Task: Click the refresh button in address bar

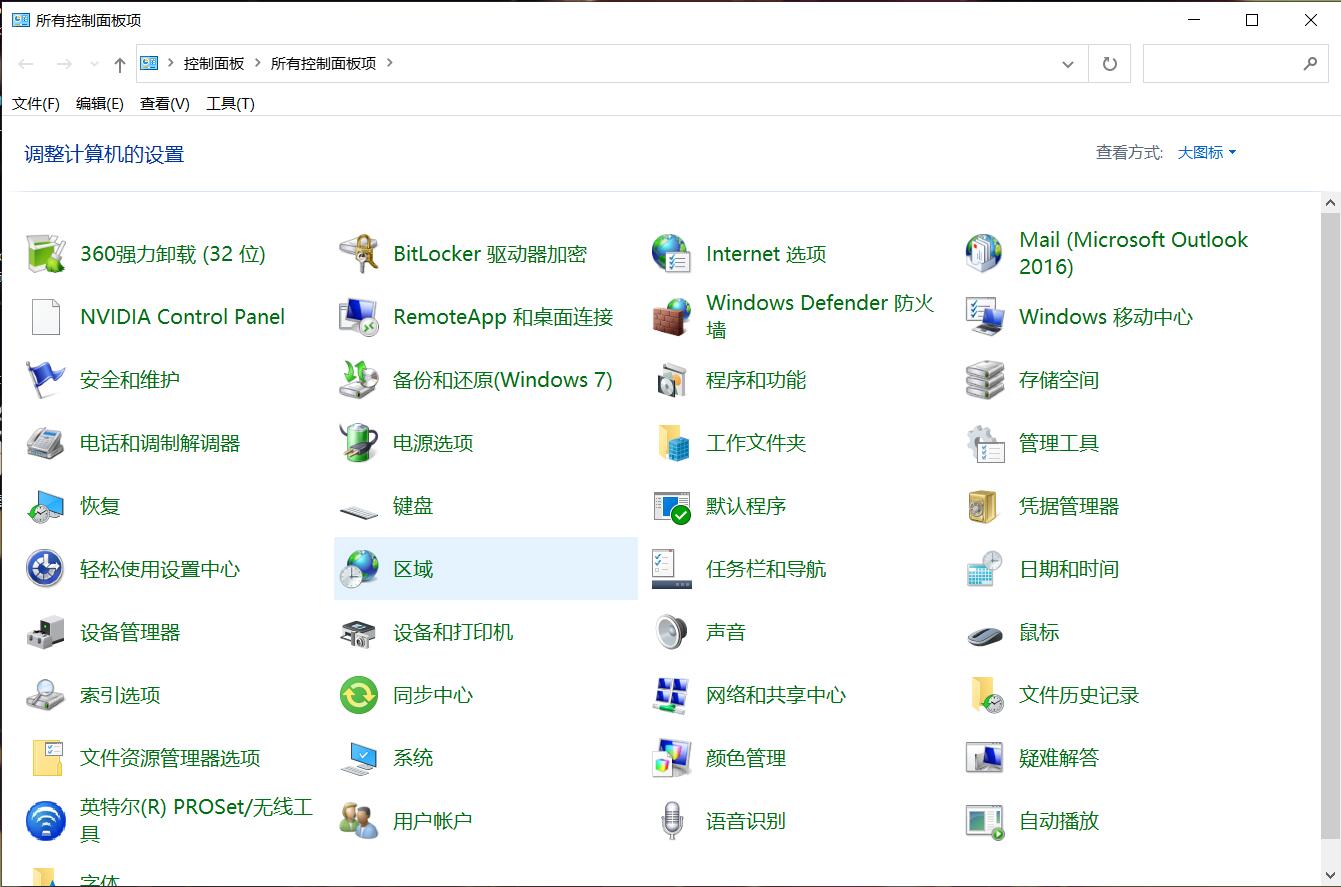Action: pyautogui.click(x=1110, y=62)
